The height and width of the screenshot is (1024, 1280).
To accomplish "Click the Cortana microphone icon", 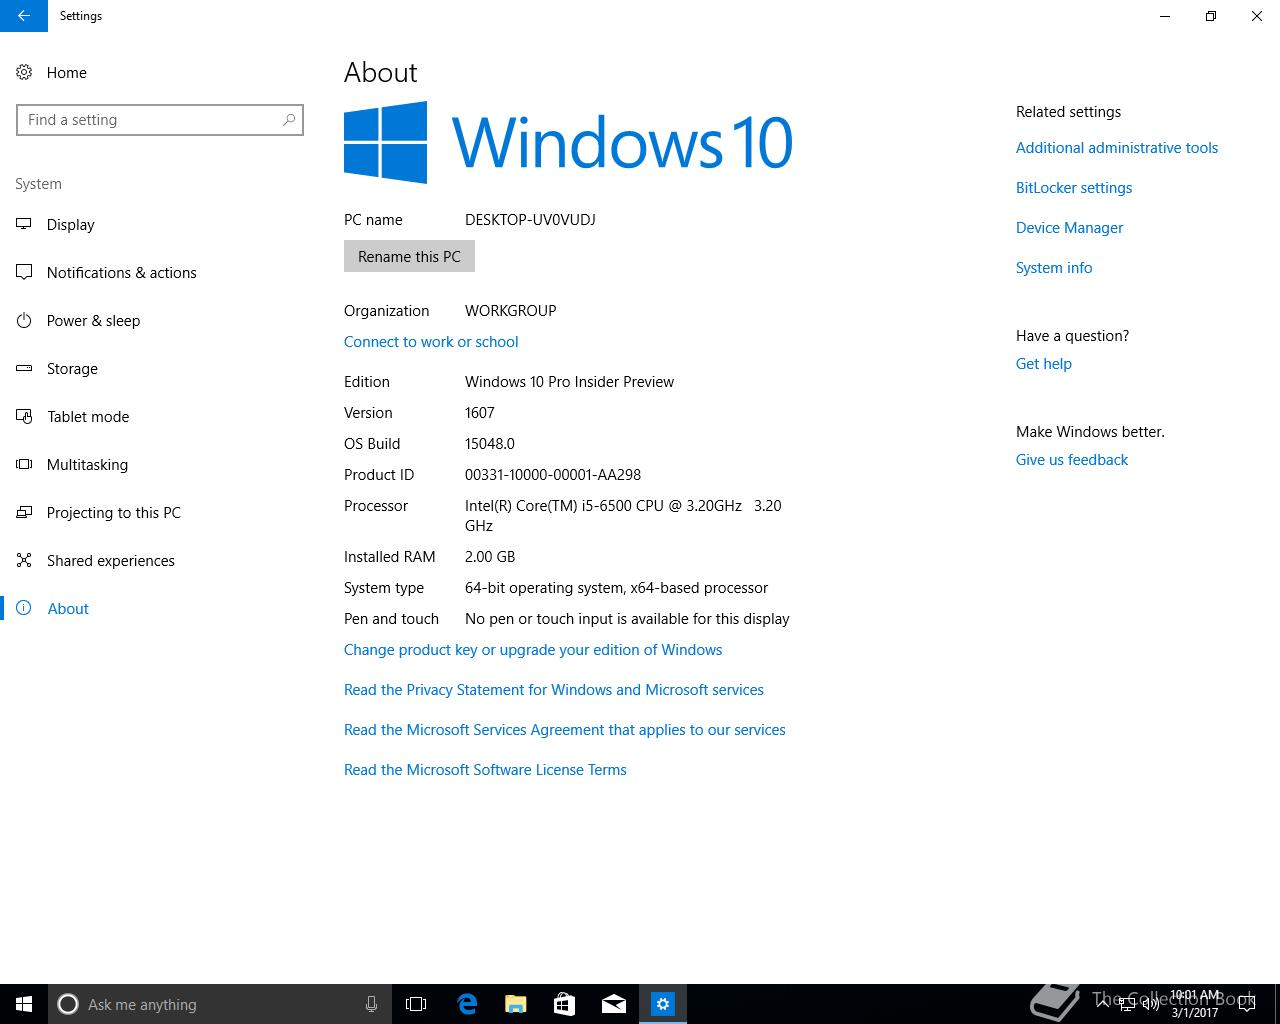I will pos(371,1004).
